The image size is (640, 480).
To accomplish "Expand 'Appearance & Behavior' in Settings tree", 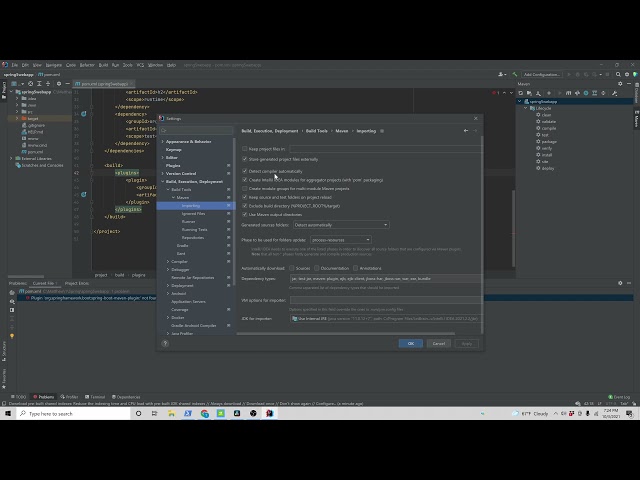I will click(162, 141).
